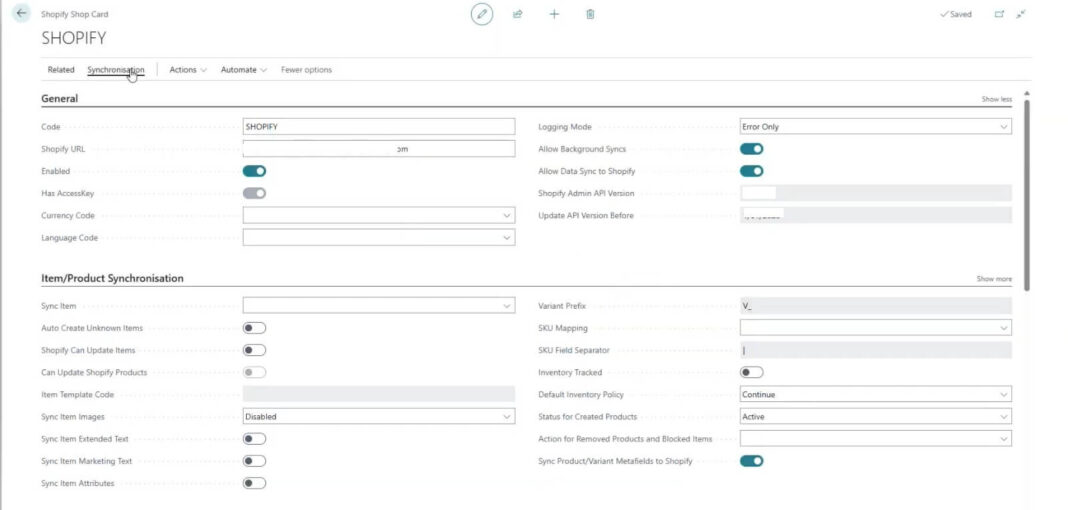Click Show more in Item/Product Synchronisation

coord(994,279)
